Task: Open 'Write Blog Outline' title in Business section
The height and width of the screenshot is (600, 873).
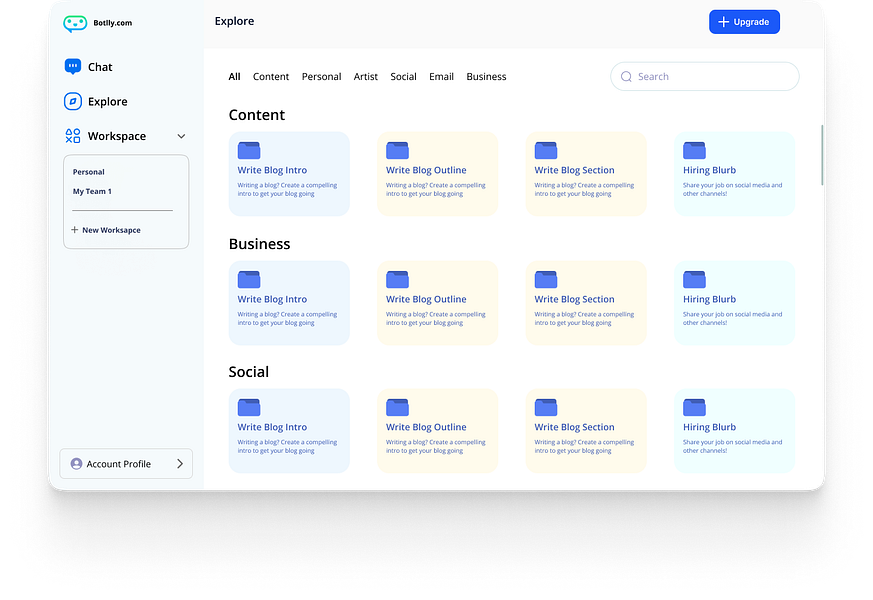Action: pyautogui.click(x=426, y=299)
